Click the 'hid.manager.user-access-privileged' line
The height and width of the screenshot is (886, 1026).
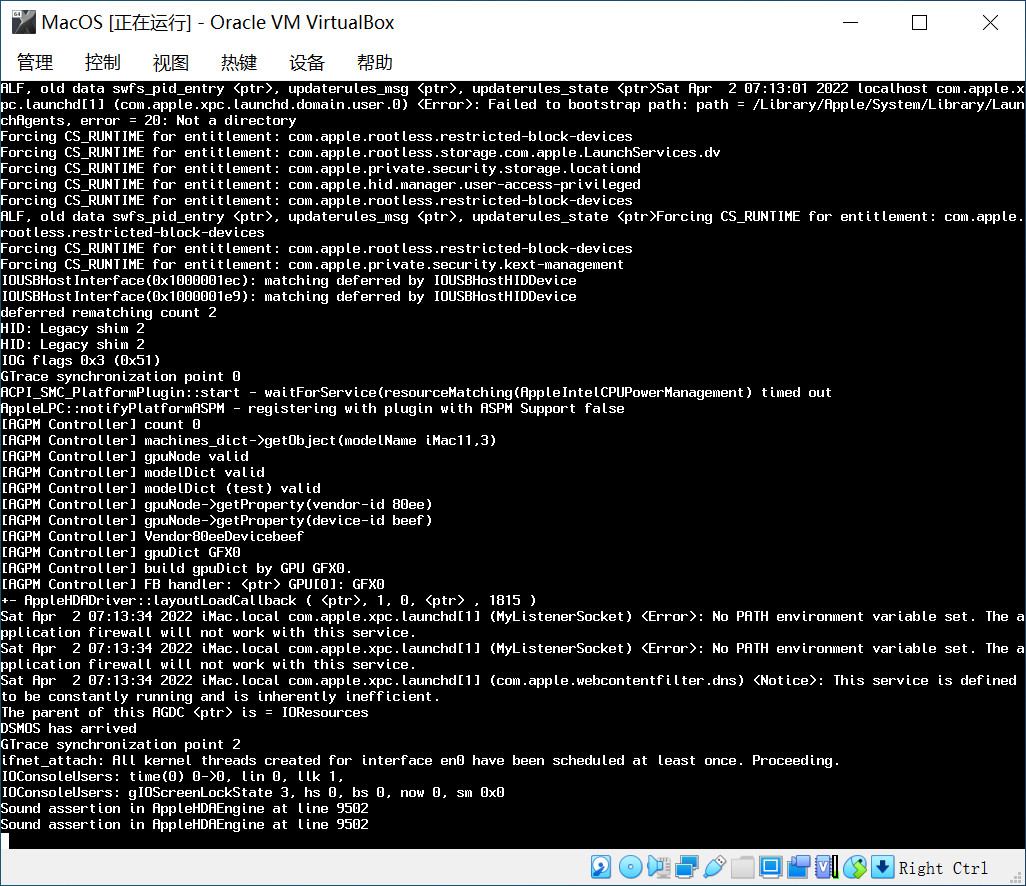[x=321, y=185]
